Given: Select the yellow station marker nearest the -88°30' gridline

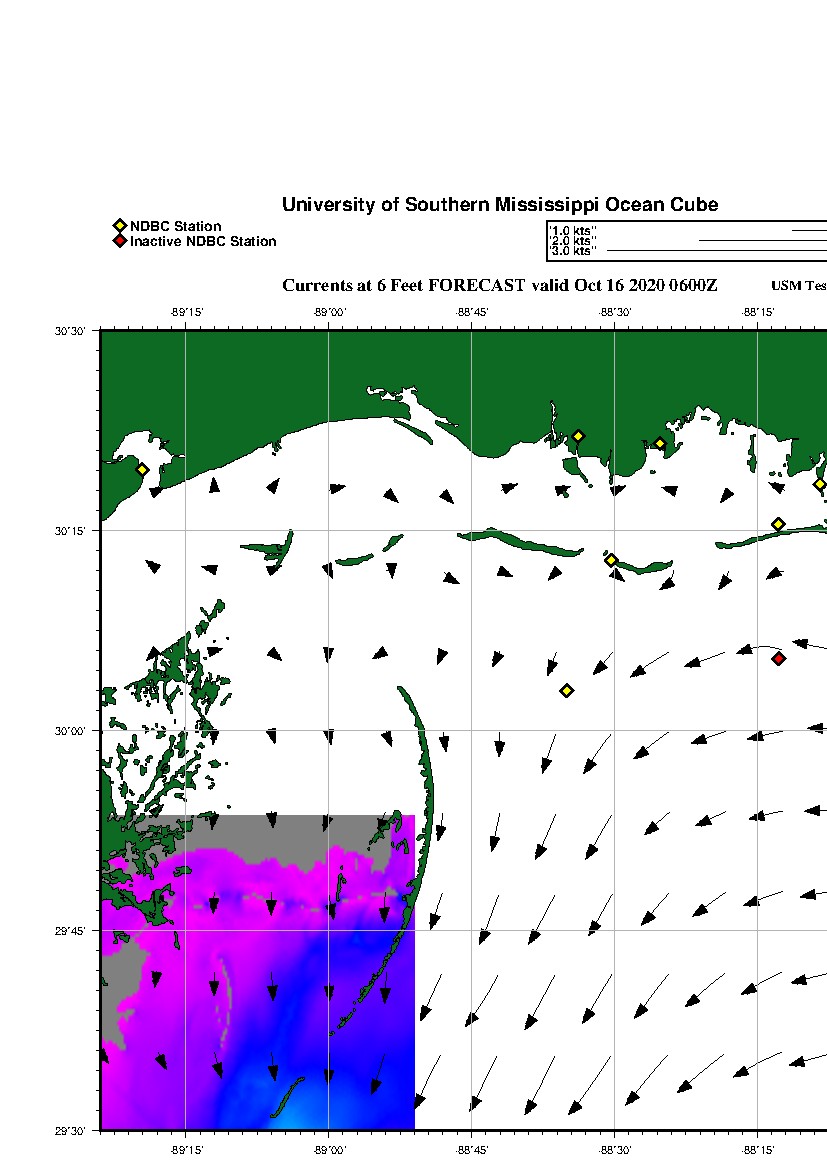Looking at the screenshot, I should [611, 560].
